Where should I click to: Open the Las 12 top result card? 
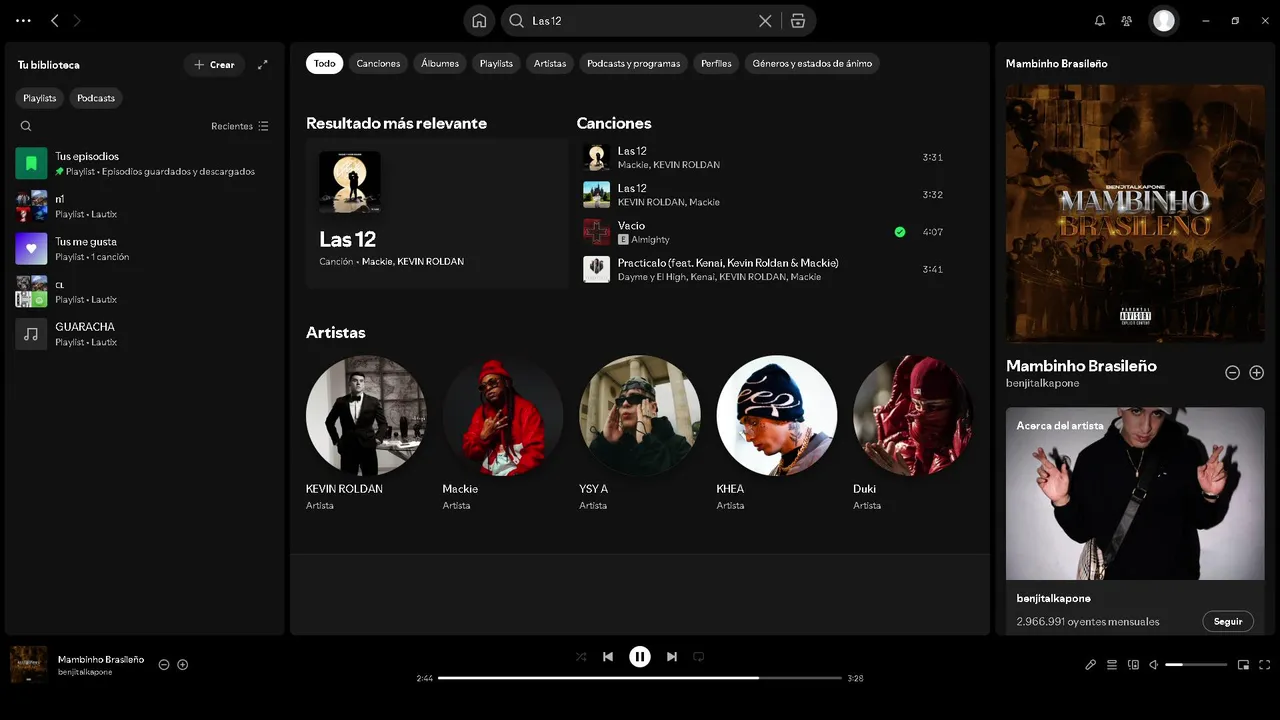(437, 214)
